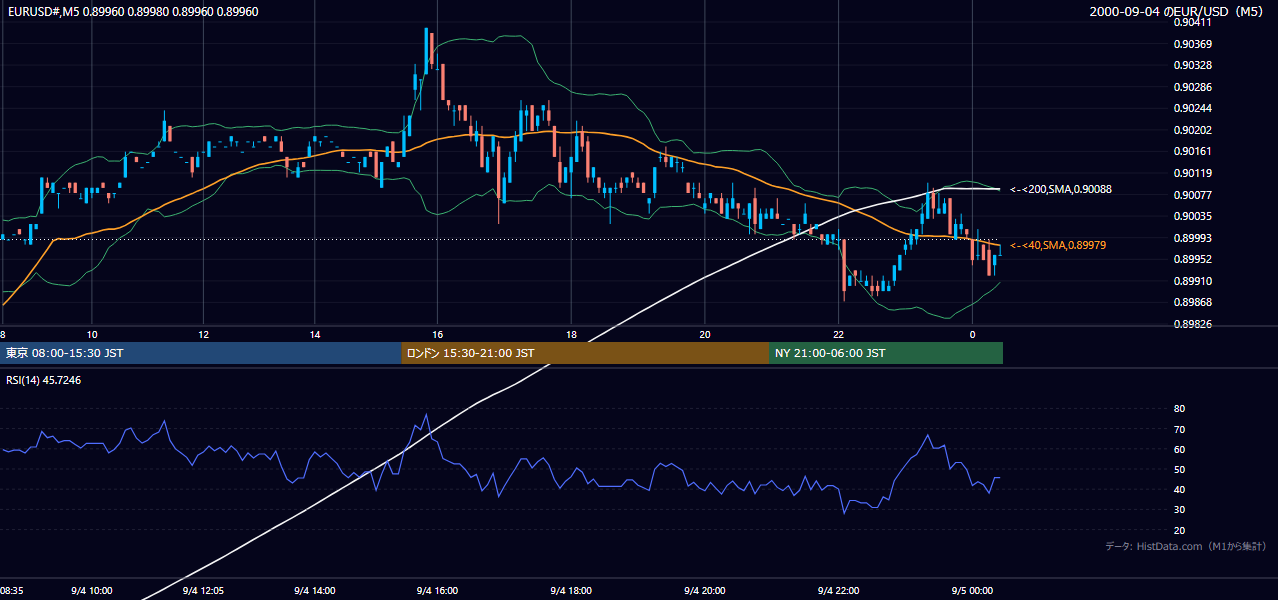Click price axis label 0.90369
The image size is (1278, 600).
pyautogui.click(x=1192, y=44)
